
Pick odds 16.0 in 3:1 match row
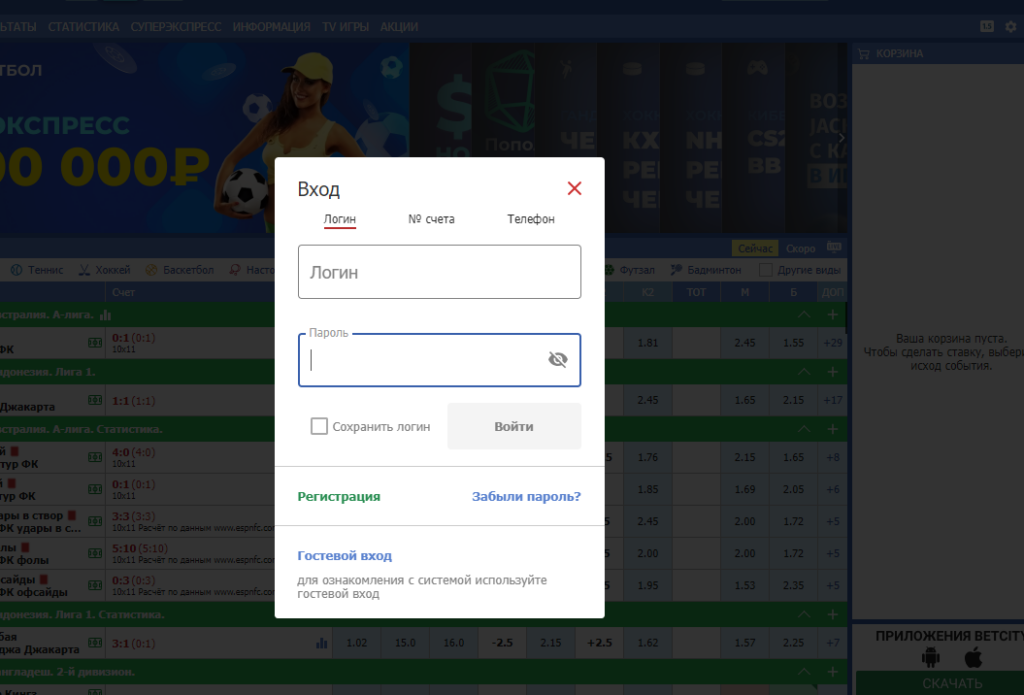click(x=454, y=643)
